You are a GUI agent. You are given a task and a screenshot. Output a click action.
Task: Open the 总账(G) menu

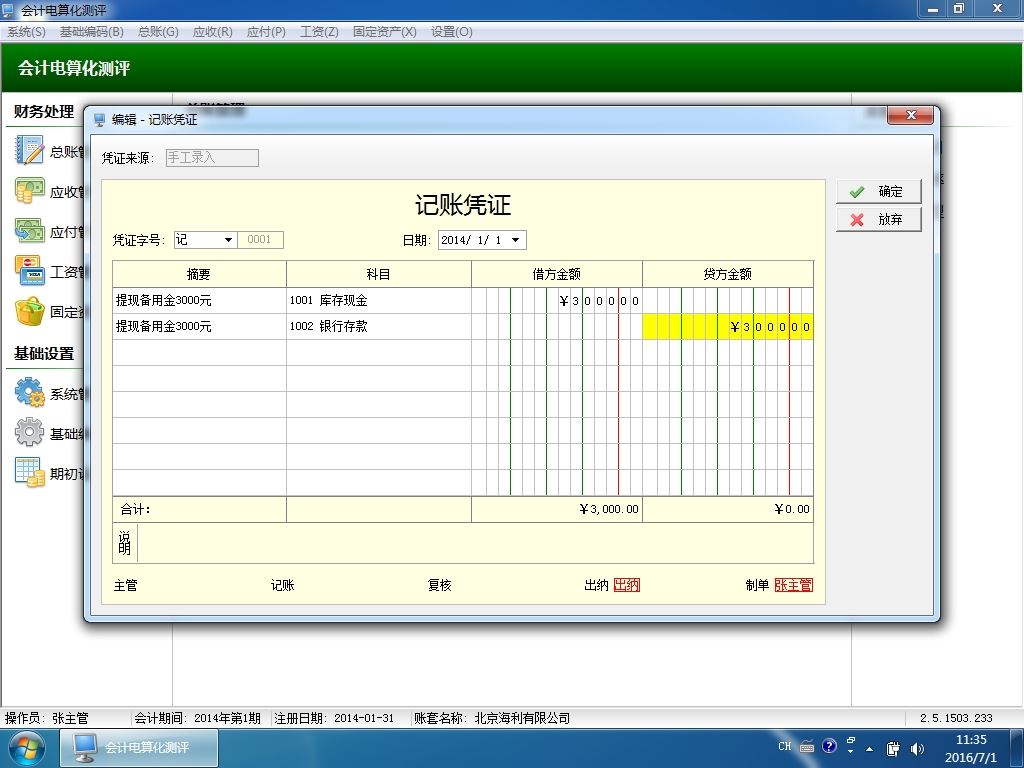159,31
